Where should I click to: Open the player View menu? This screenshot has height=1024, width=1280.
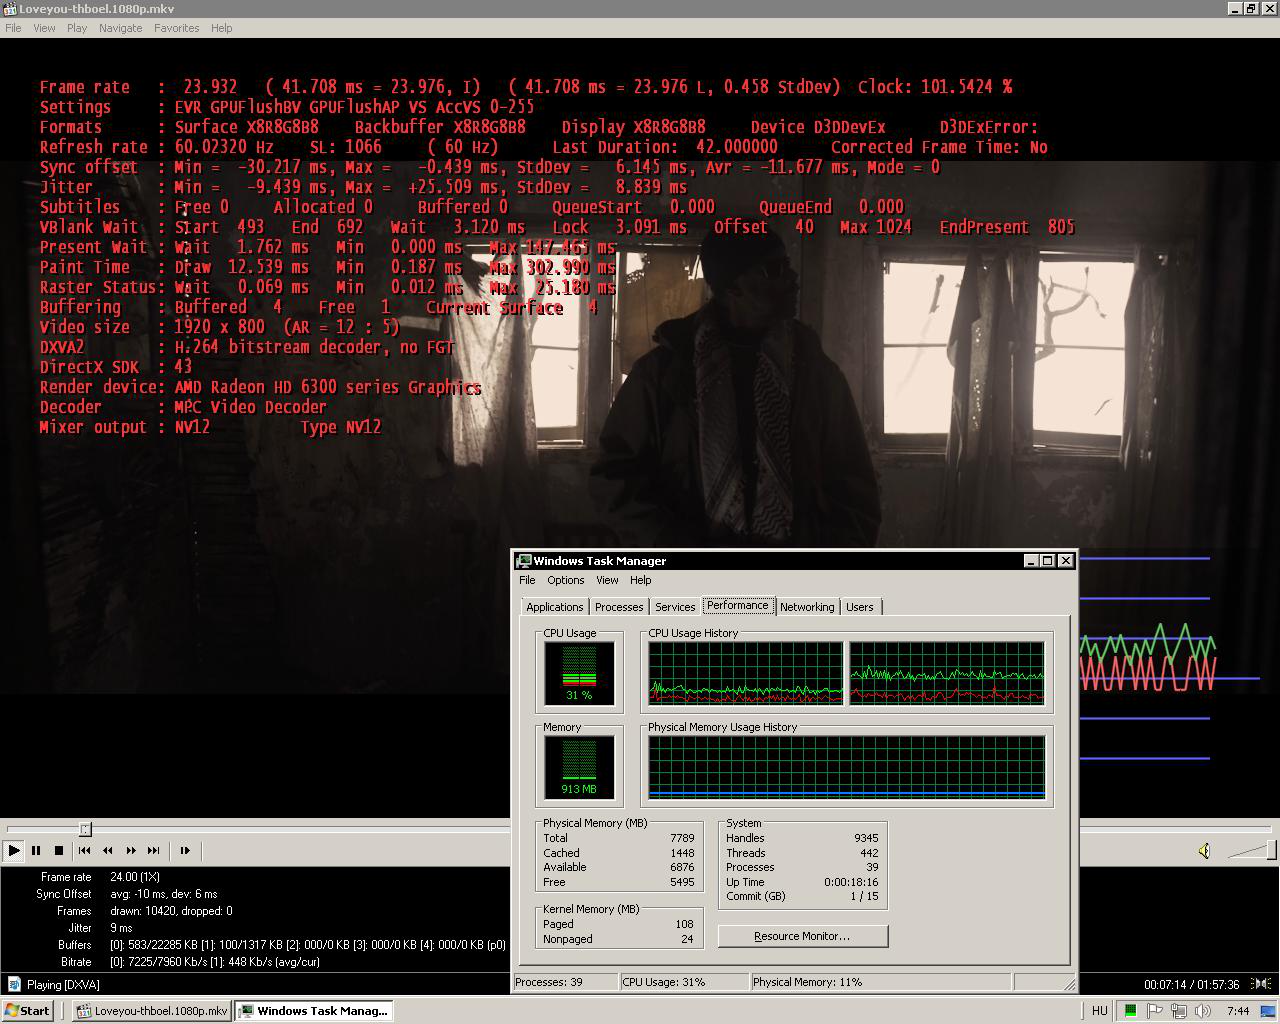(44, 28)
